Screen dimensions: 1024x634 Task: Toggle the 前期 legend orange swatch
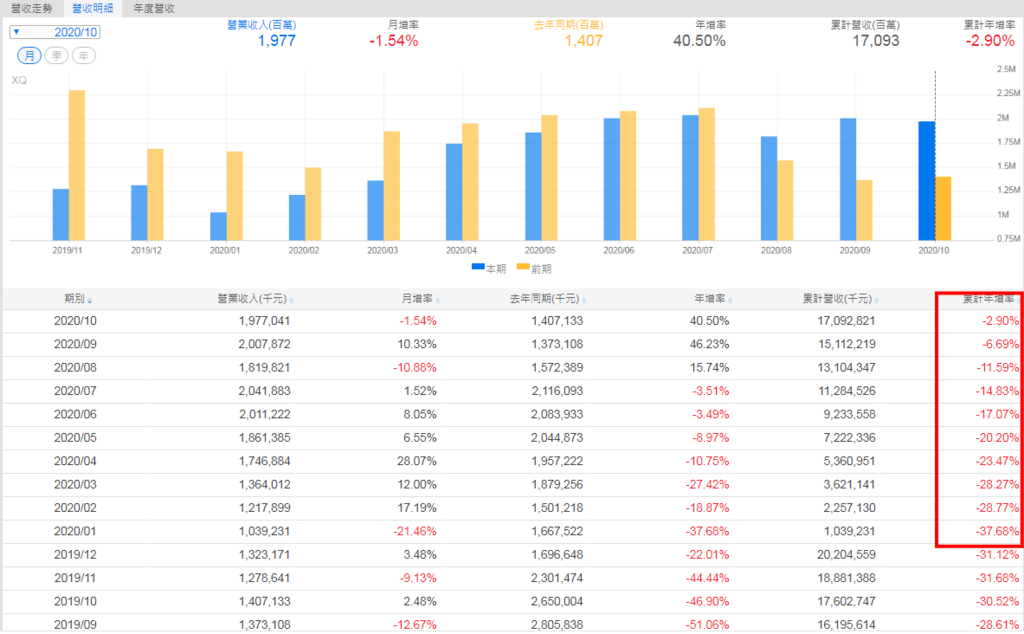(523, 267)
